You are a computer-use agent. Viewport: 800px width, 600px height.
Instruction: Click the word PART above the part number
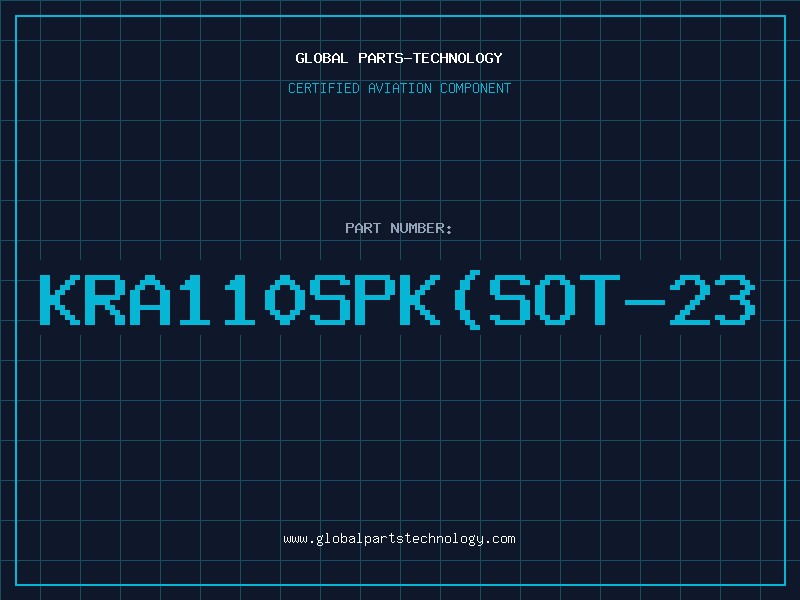point(363,228)
